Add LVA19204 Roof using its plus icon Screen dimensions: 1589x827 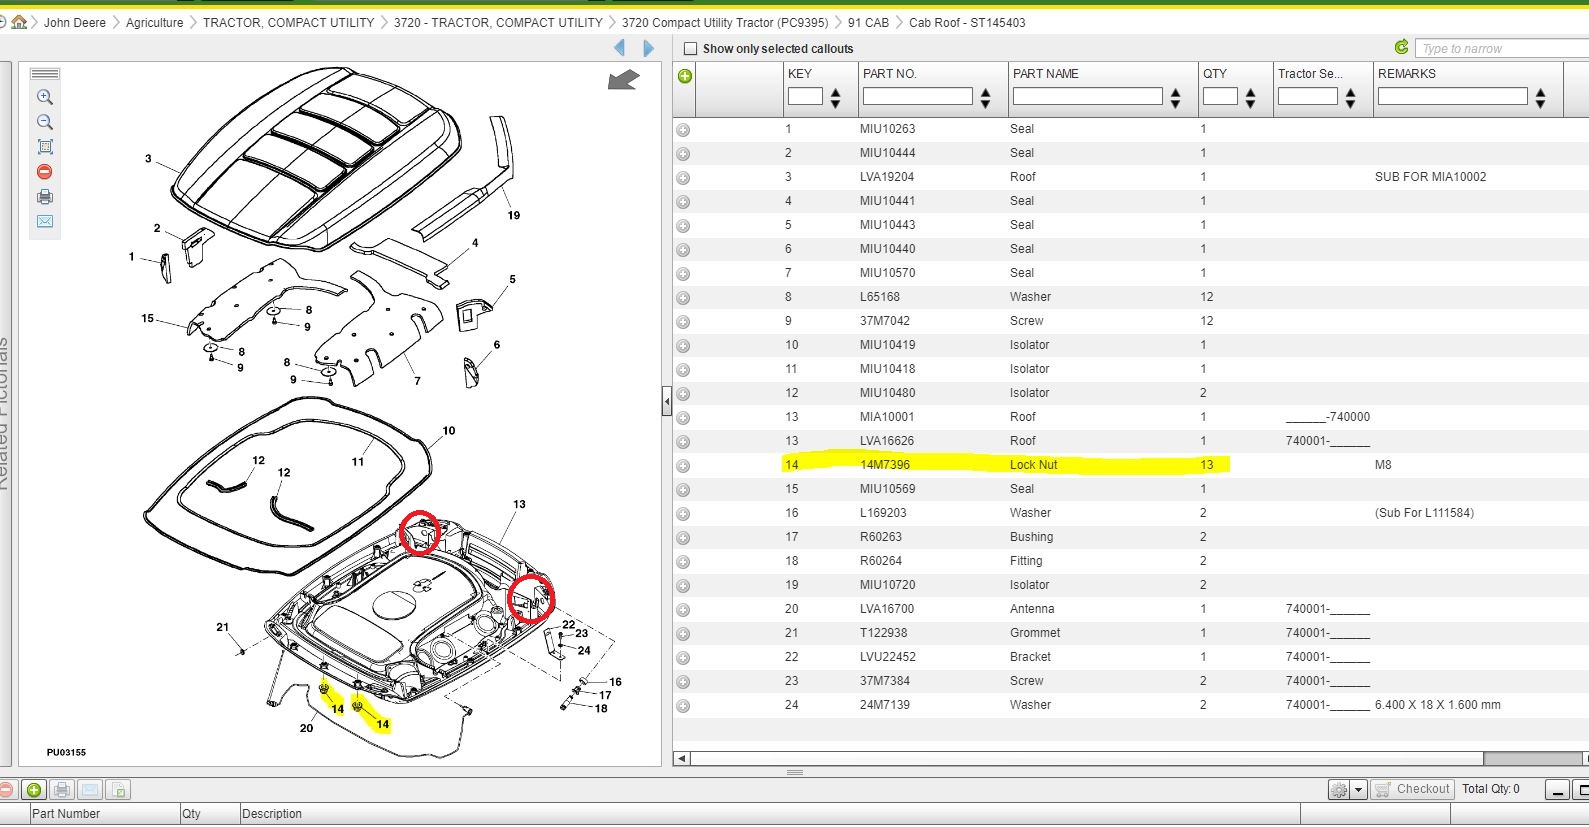click(683, 178)
